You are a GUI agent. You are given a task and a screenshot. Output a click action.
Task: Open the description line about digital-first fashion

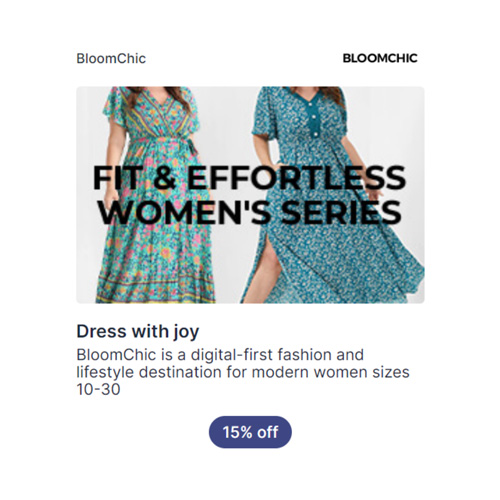pos(220,355)
